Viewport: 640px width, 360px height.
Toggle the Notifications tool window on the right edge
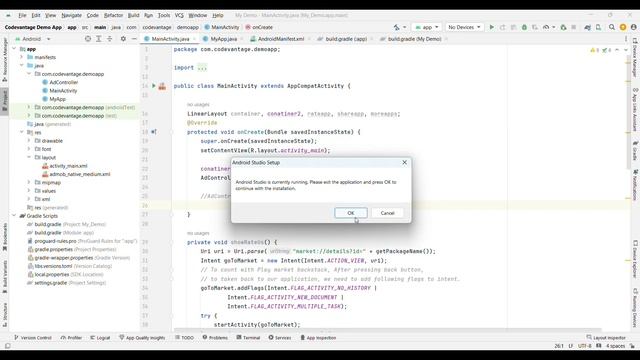point(635,184)
